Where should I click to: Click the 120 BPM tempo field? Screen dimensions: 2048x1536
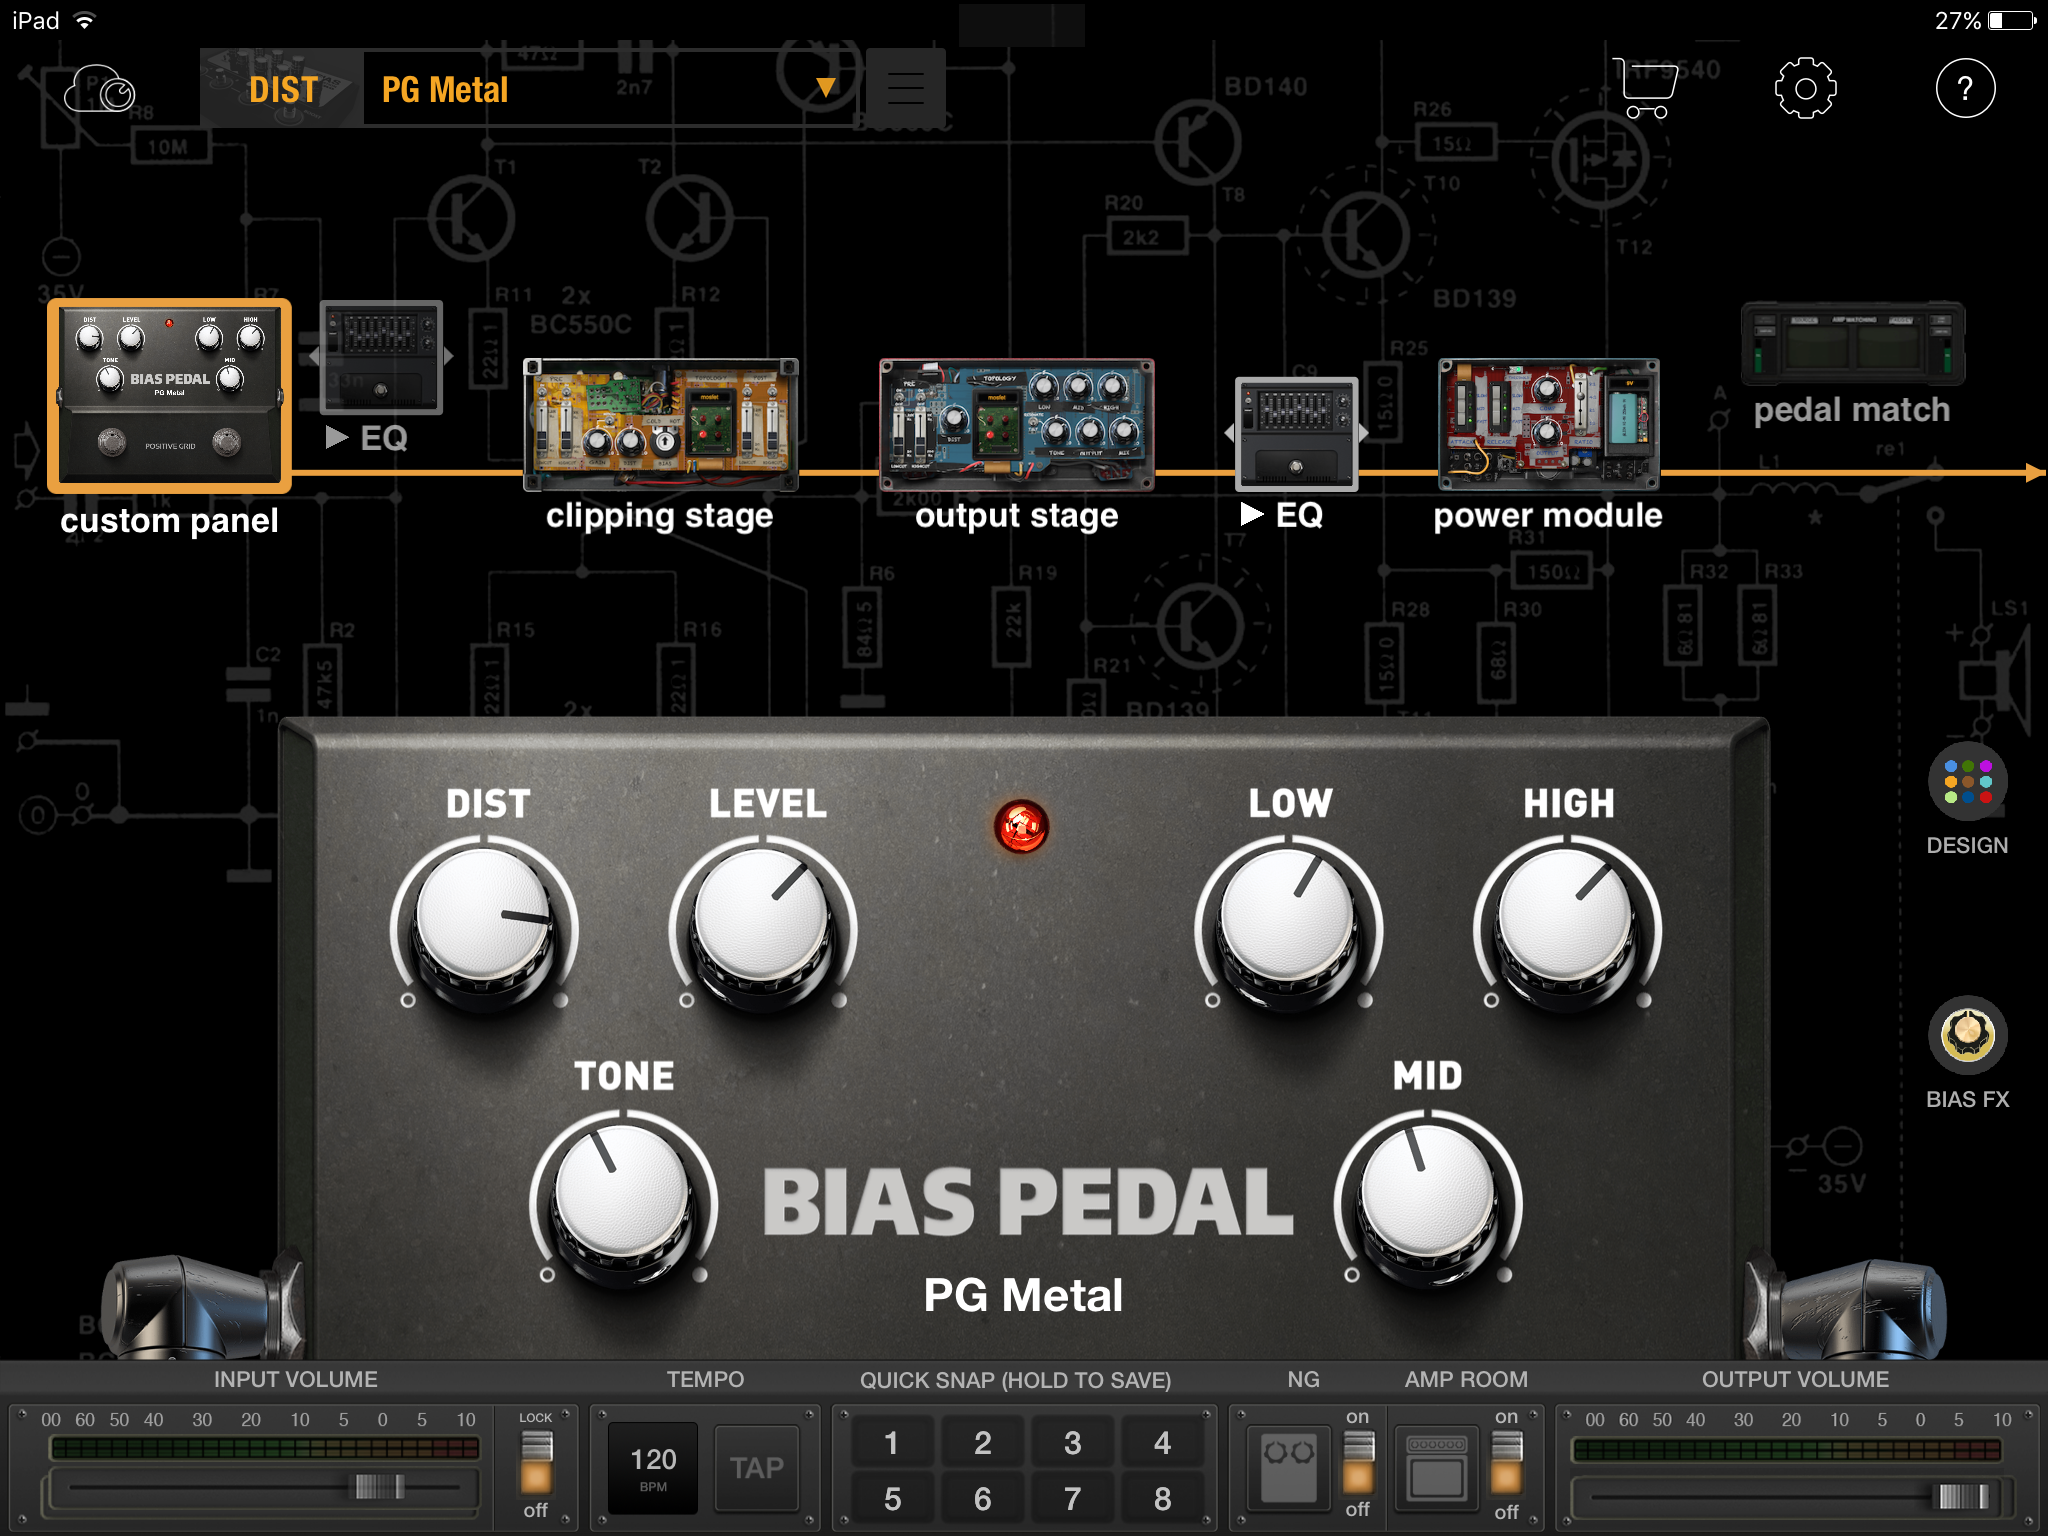pos(653,1467)
